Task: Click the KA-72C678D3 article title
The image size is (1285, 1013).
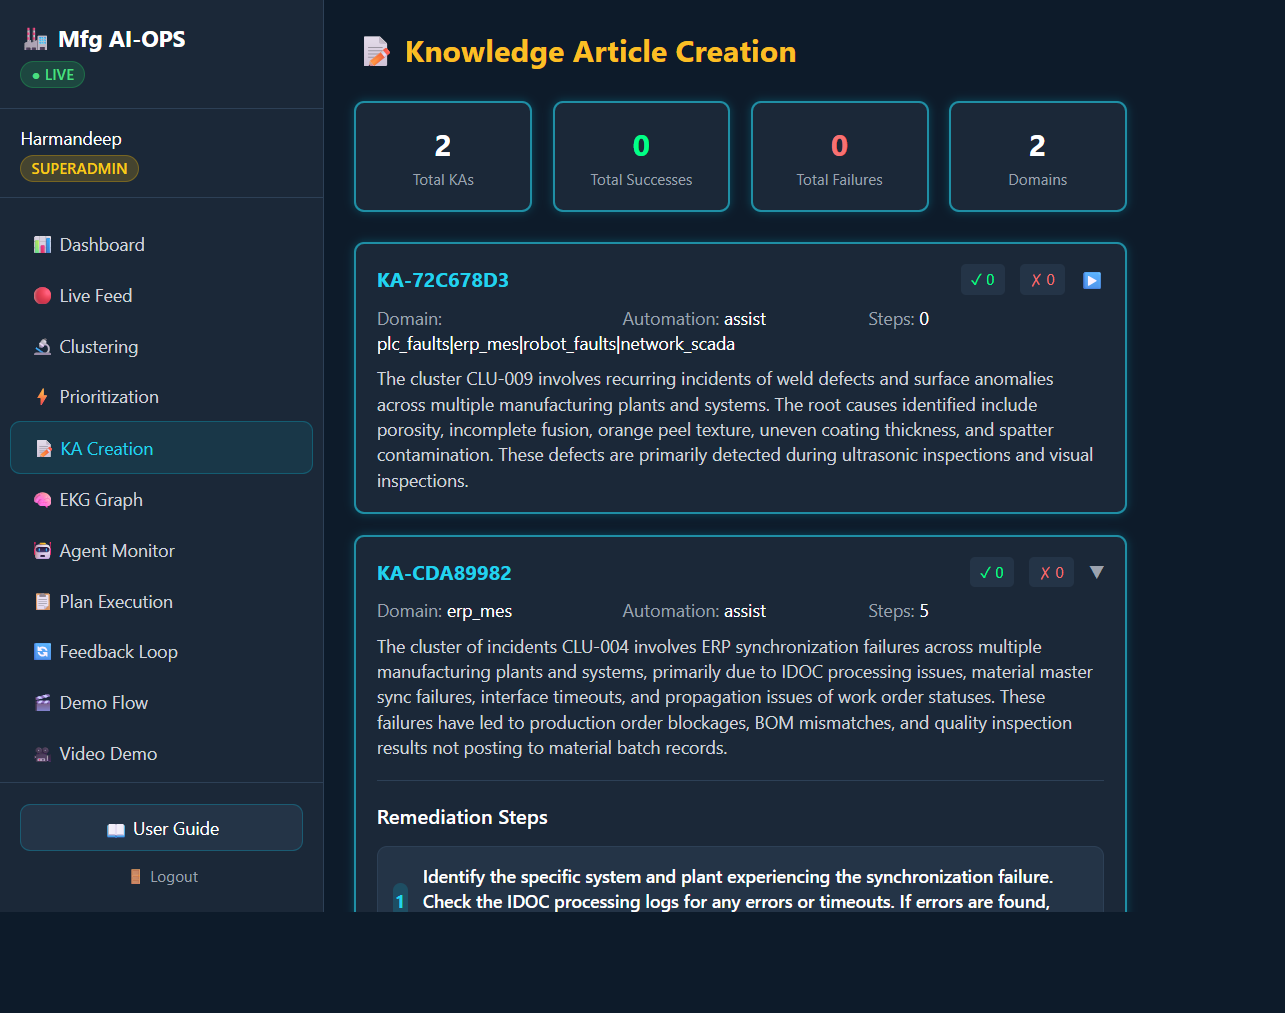Action: pyautogui.click(x=443, y=280)
